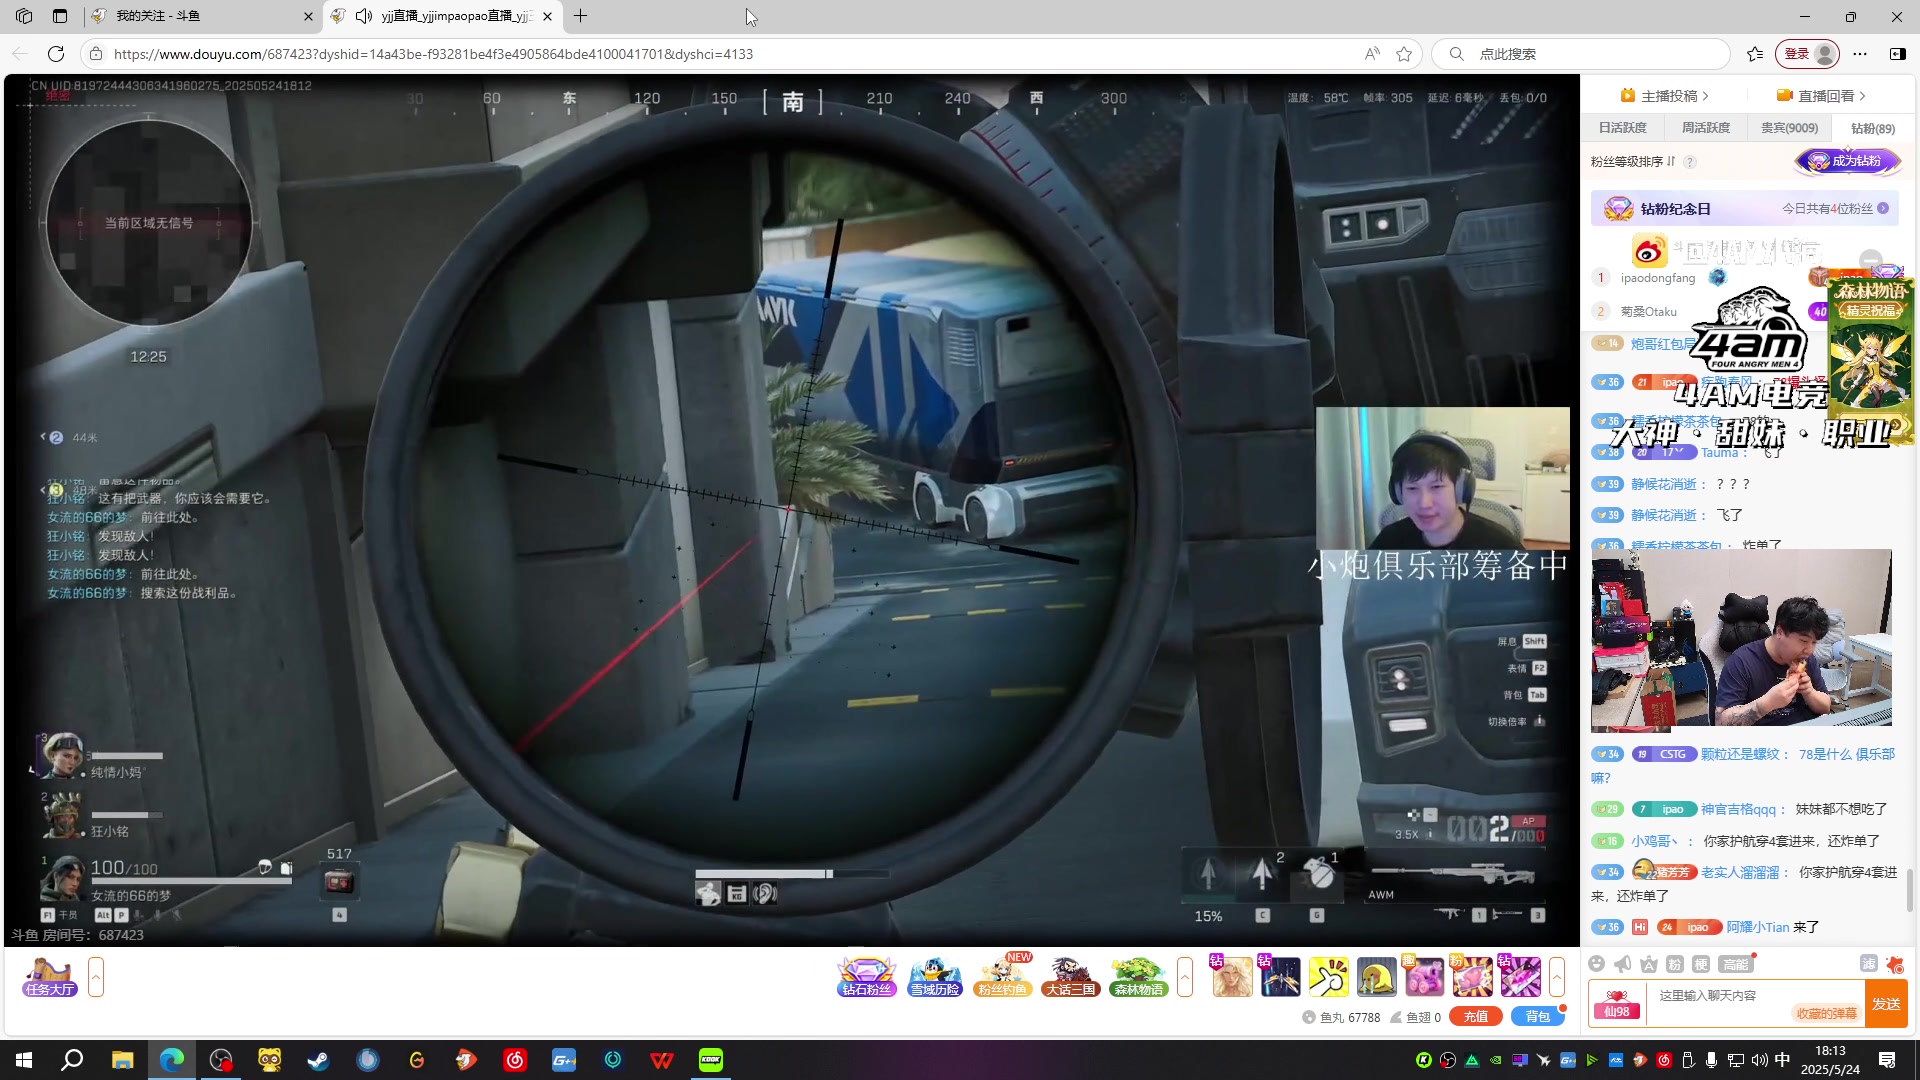The height and width of the screenshot is (1080, 1920).
Task: Switch to the 钻粉(89) tab
Action: click(1873, 128)
